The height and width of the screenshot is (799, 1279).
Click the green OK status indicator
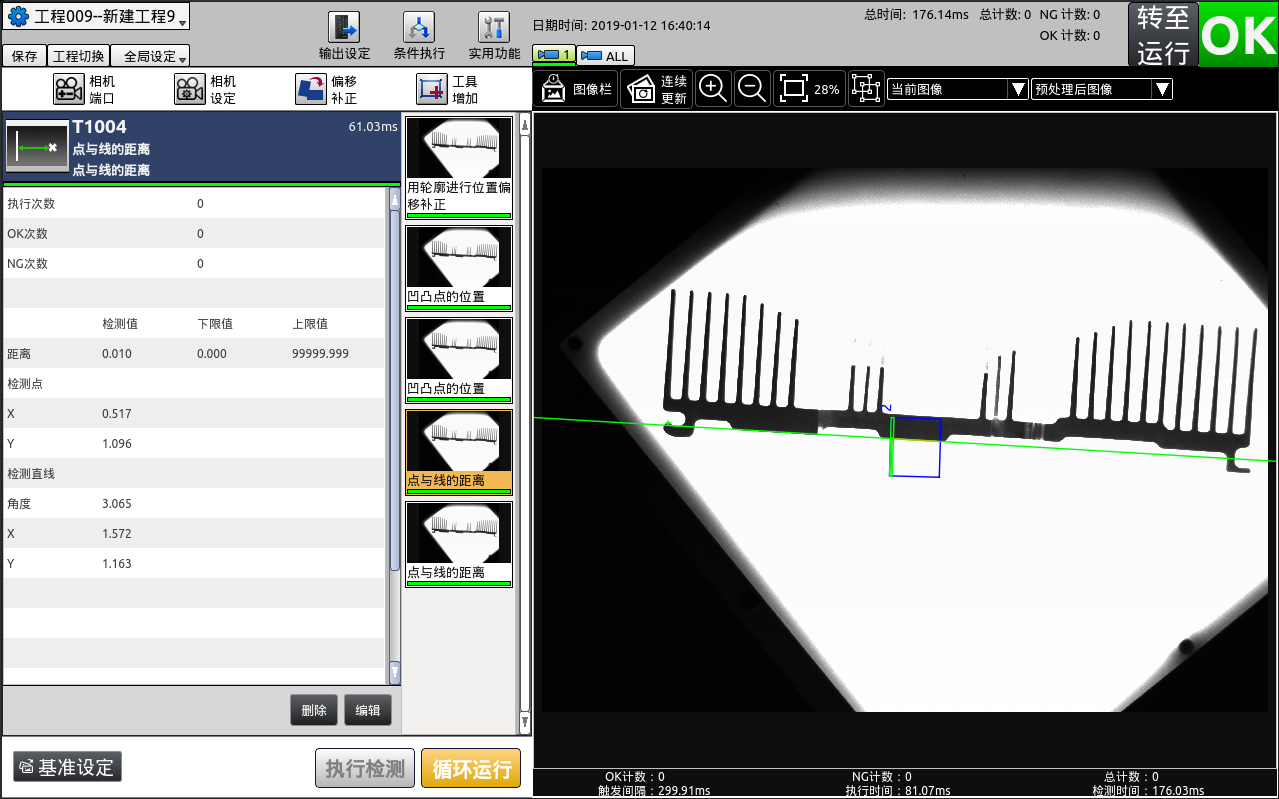coord(1238,35)
